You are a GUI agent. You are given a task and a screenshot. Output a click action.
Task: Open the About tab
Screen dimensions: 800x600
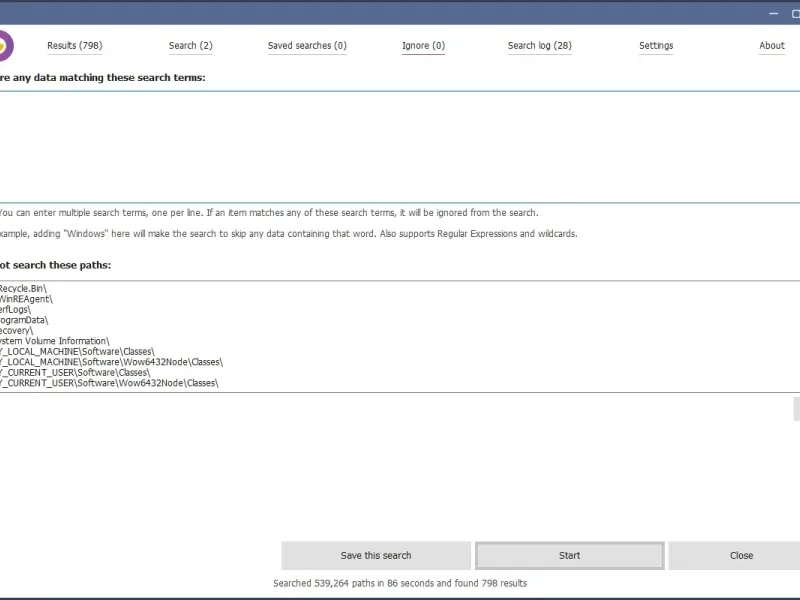771,45
